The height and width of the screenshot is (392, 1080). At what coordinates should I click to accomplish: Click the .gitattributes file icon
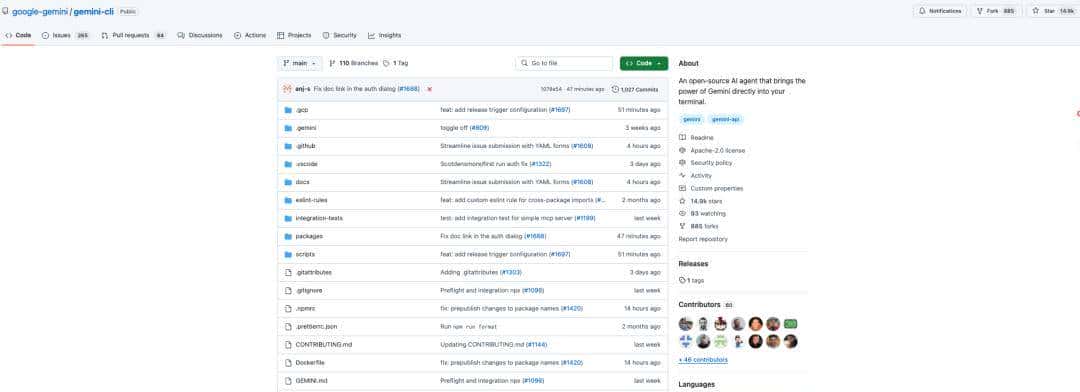pyautogui.click(x=289, y=272)
